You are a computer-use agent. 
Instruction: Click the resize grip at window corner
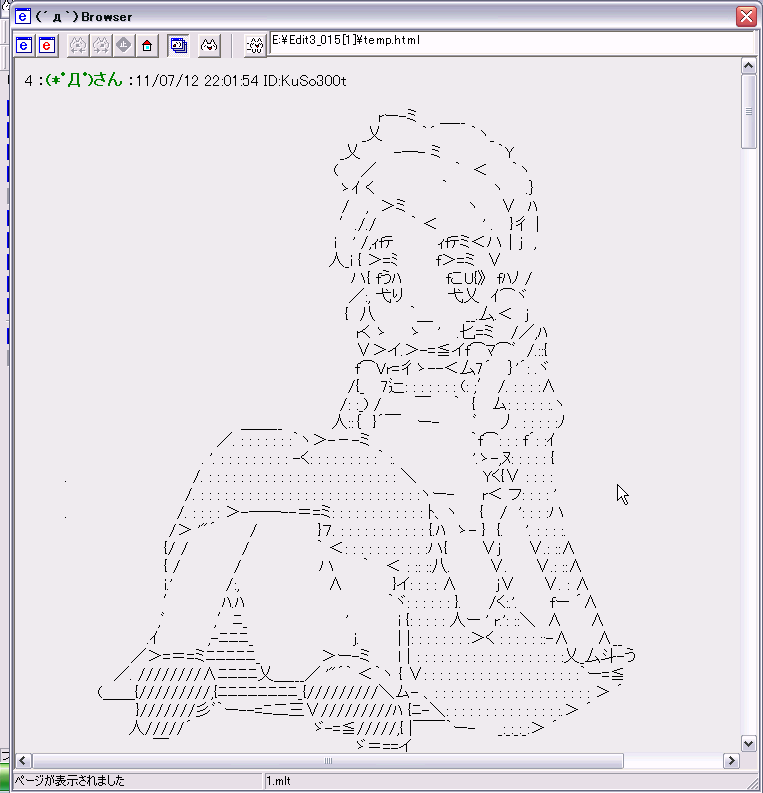755,783
